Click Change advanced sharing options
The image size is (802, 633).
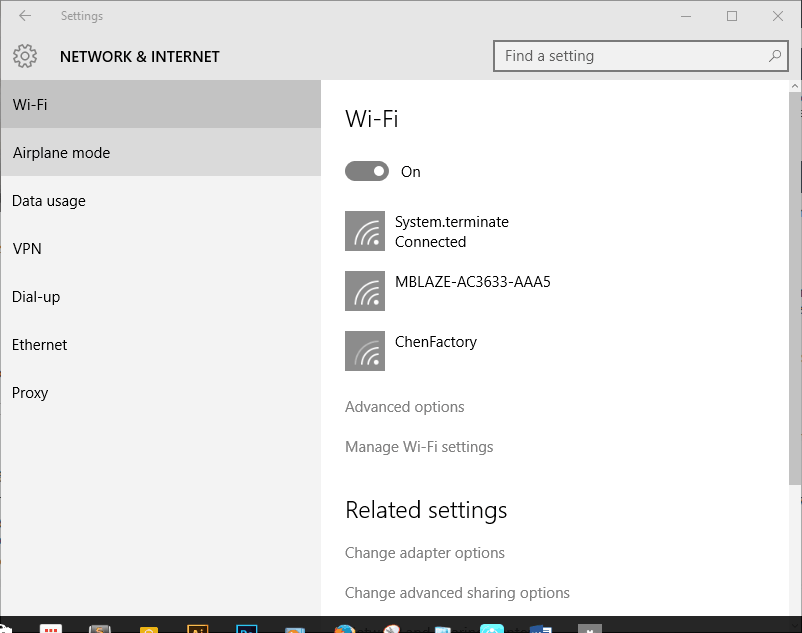pyautogui.click(x=457, y=593)
